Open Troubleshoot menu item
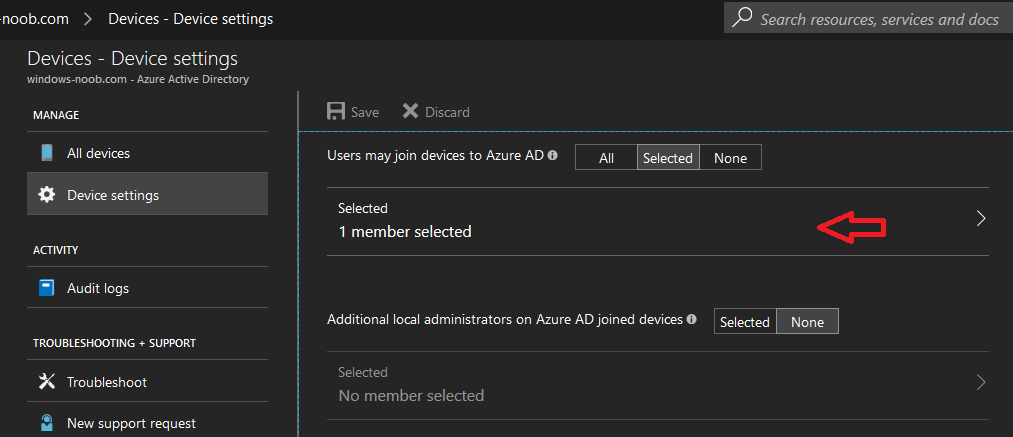Image resolution: width=1013 pixels, height=437 pixels. tap(147, 382)
